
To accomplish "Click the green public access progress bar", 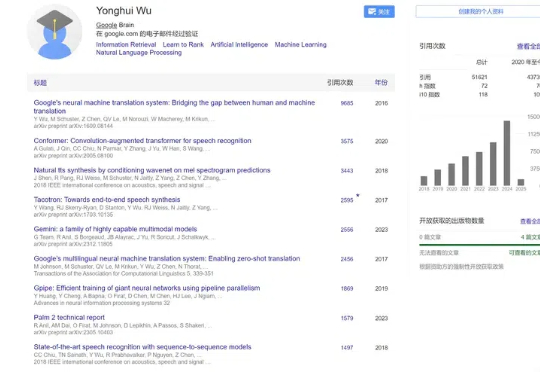I will point(479,245).
